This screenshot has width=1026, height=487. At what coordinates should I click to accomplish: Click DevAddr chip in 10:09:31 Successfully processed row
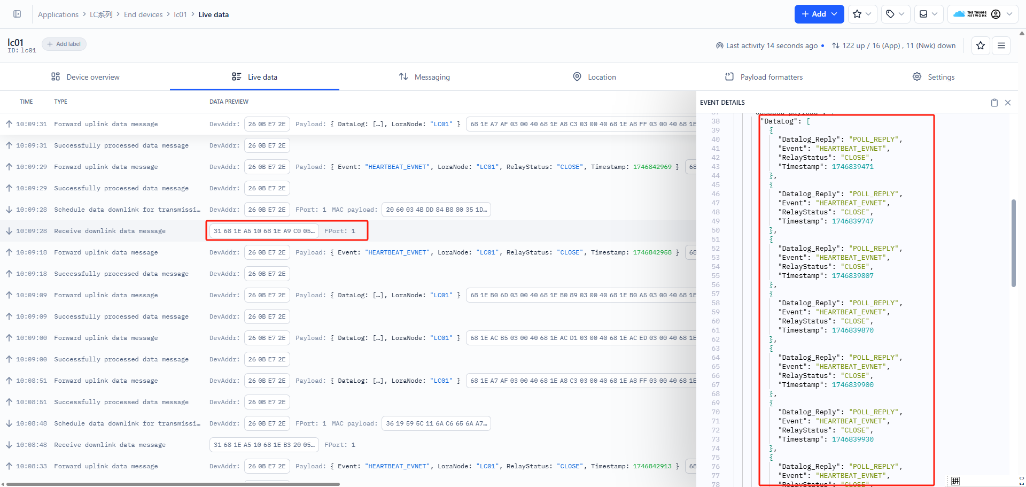click(x=267, y=145)
